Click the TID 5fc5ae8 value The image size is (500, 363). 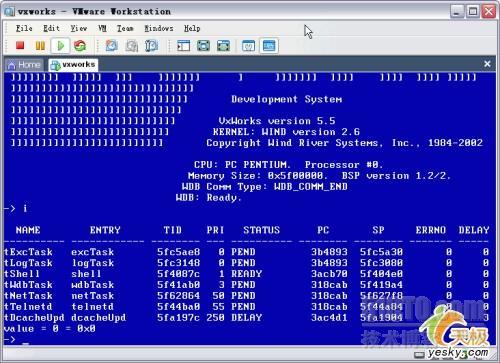tap(179, 252)
